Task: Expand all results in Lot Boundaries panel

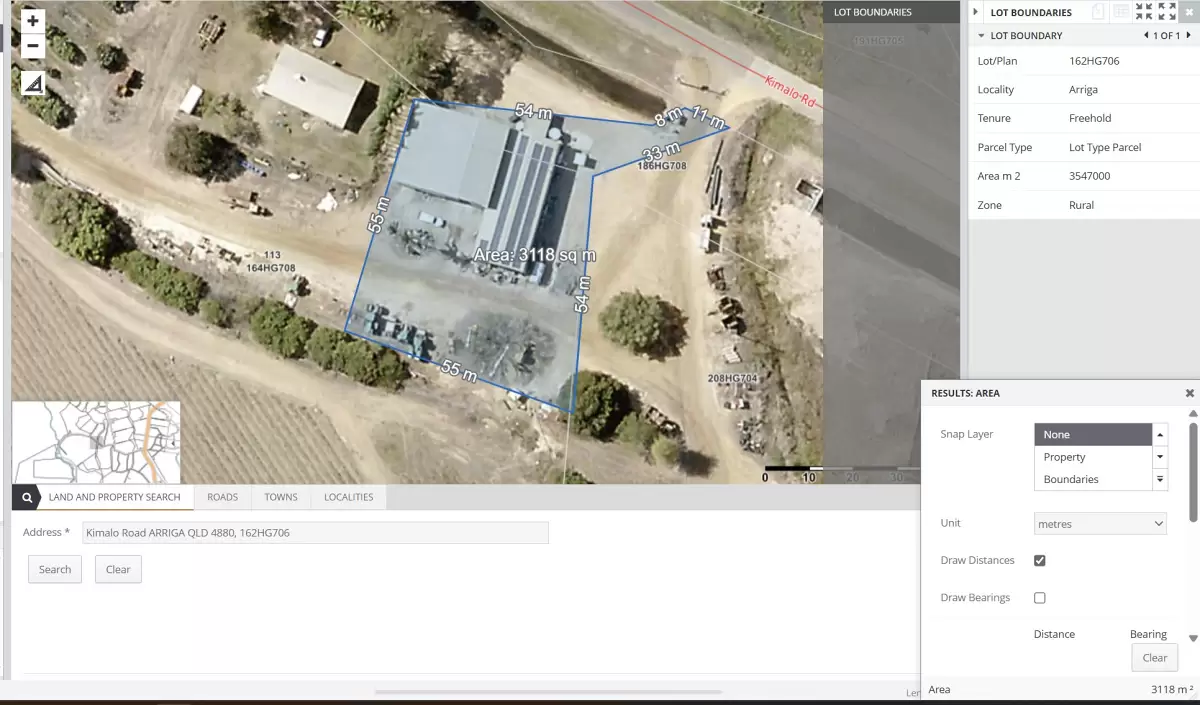Action: [1167, 12]
